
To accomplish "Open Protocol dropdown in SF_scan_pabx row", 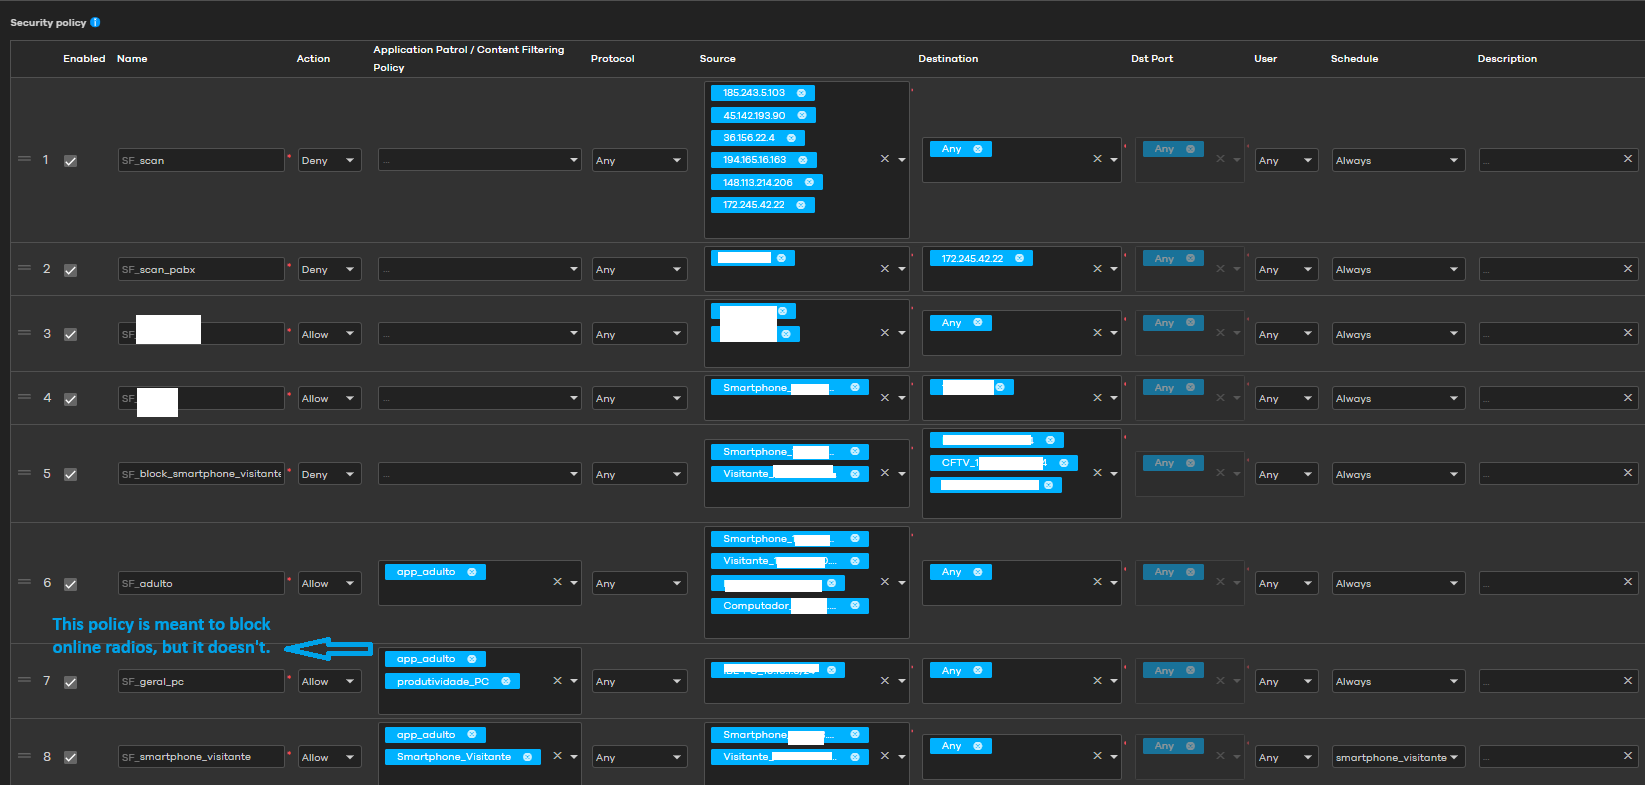I will pos(639,269).
